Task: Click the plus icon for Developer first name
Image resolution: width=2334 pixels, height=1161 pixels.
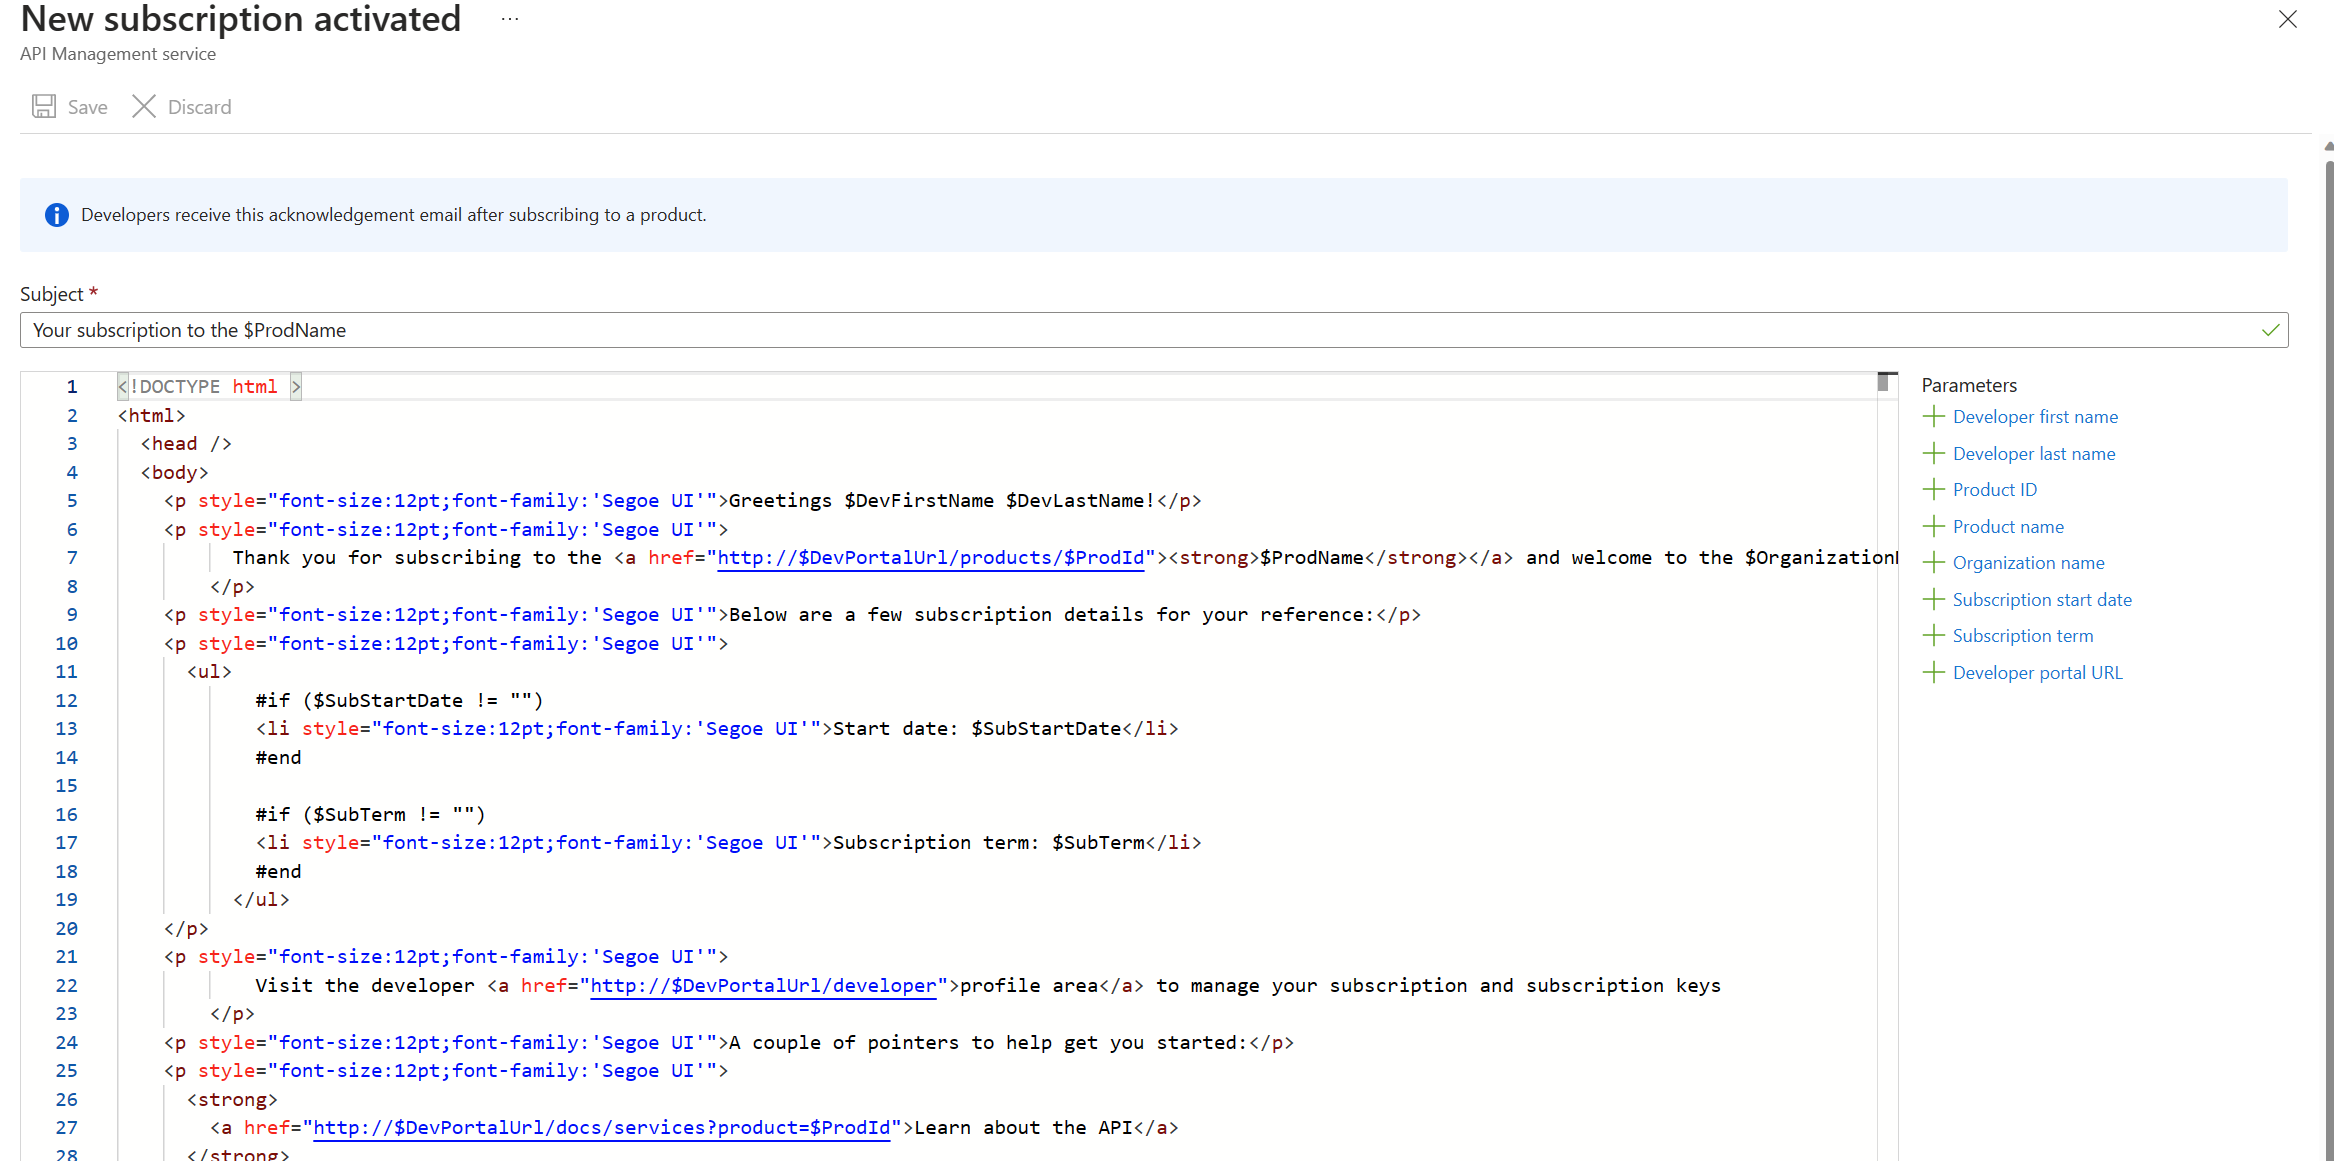Action: coord(1934,417)
